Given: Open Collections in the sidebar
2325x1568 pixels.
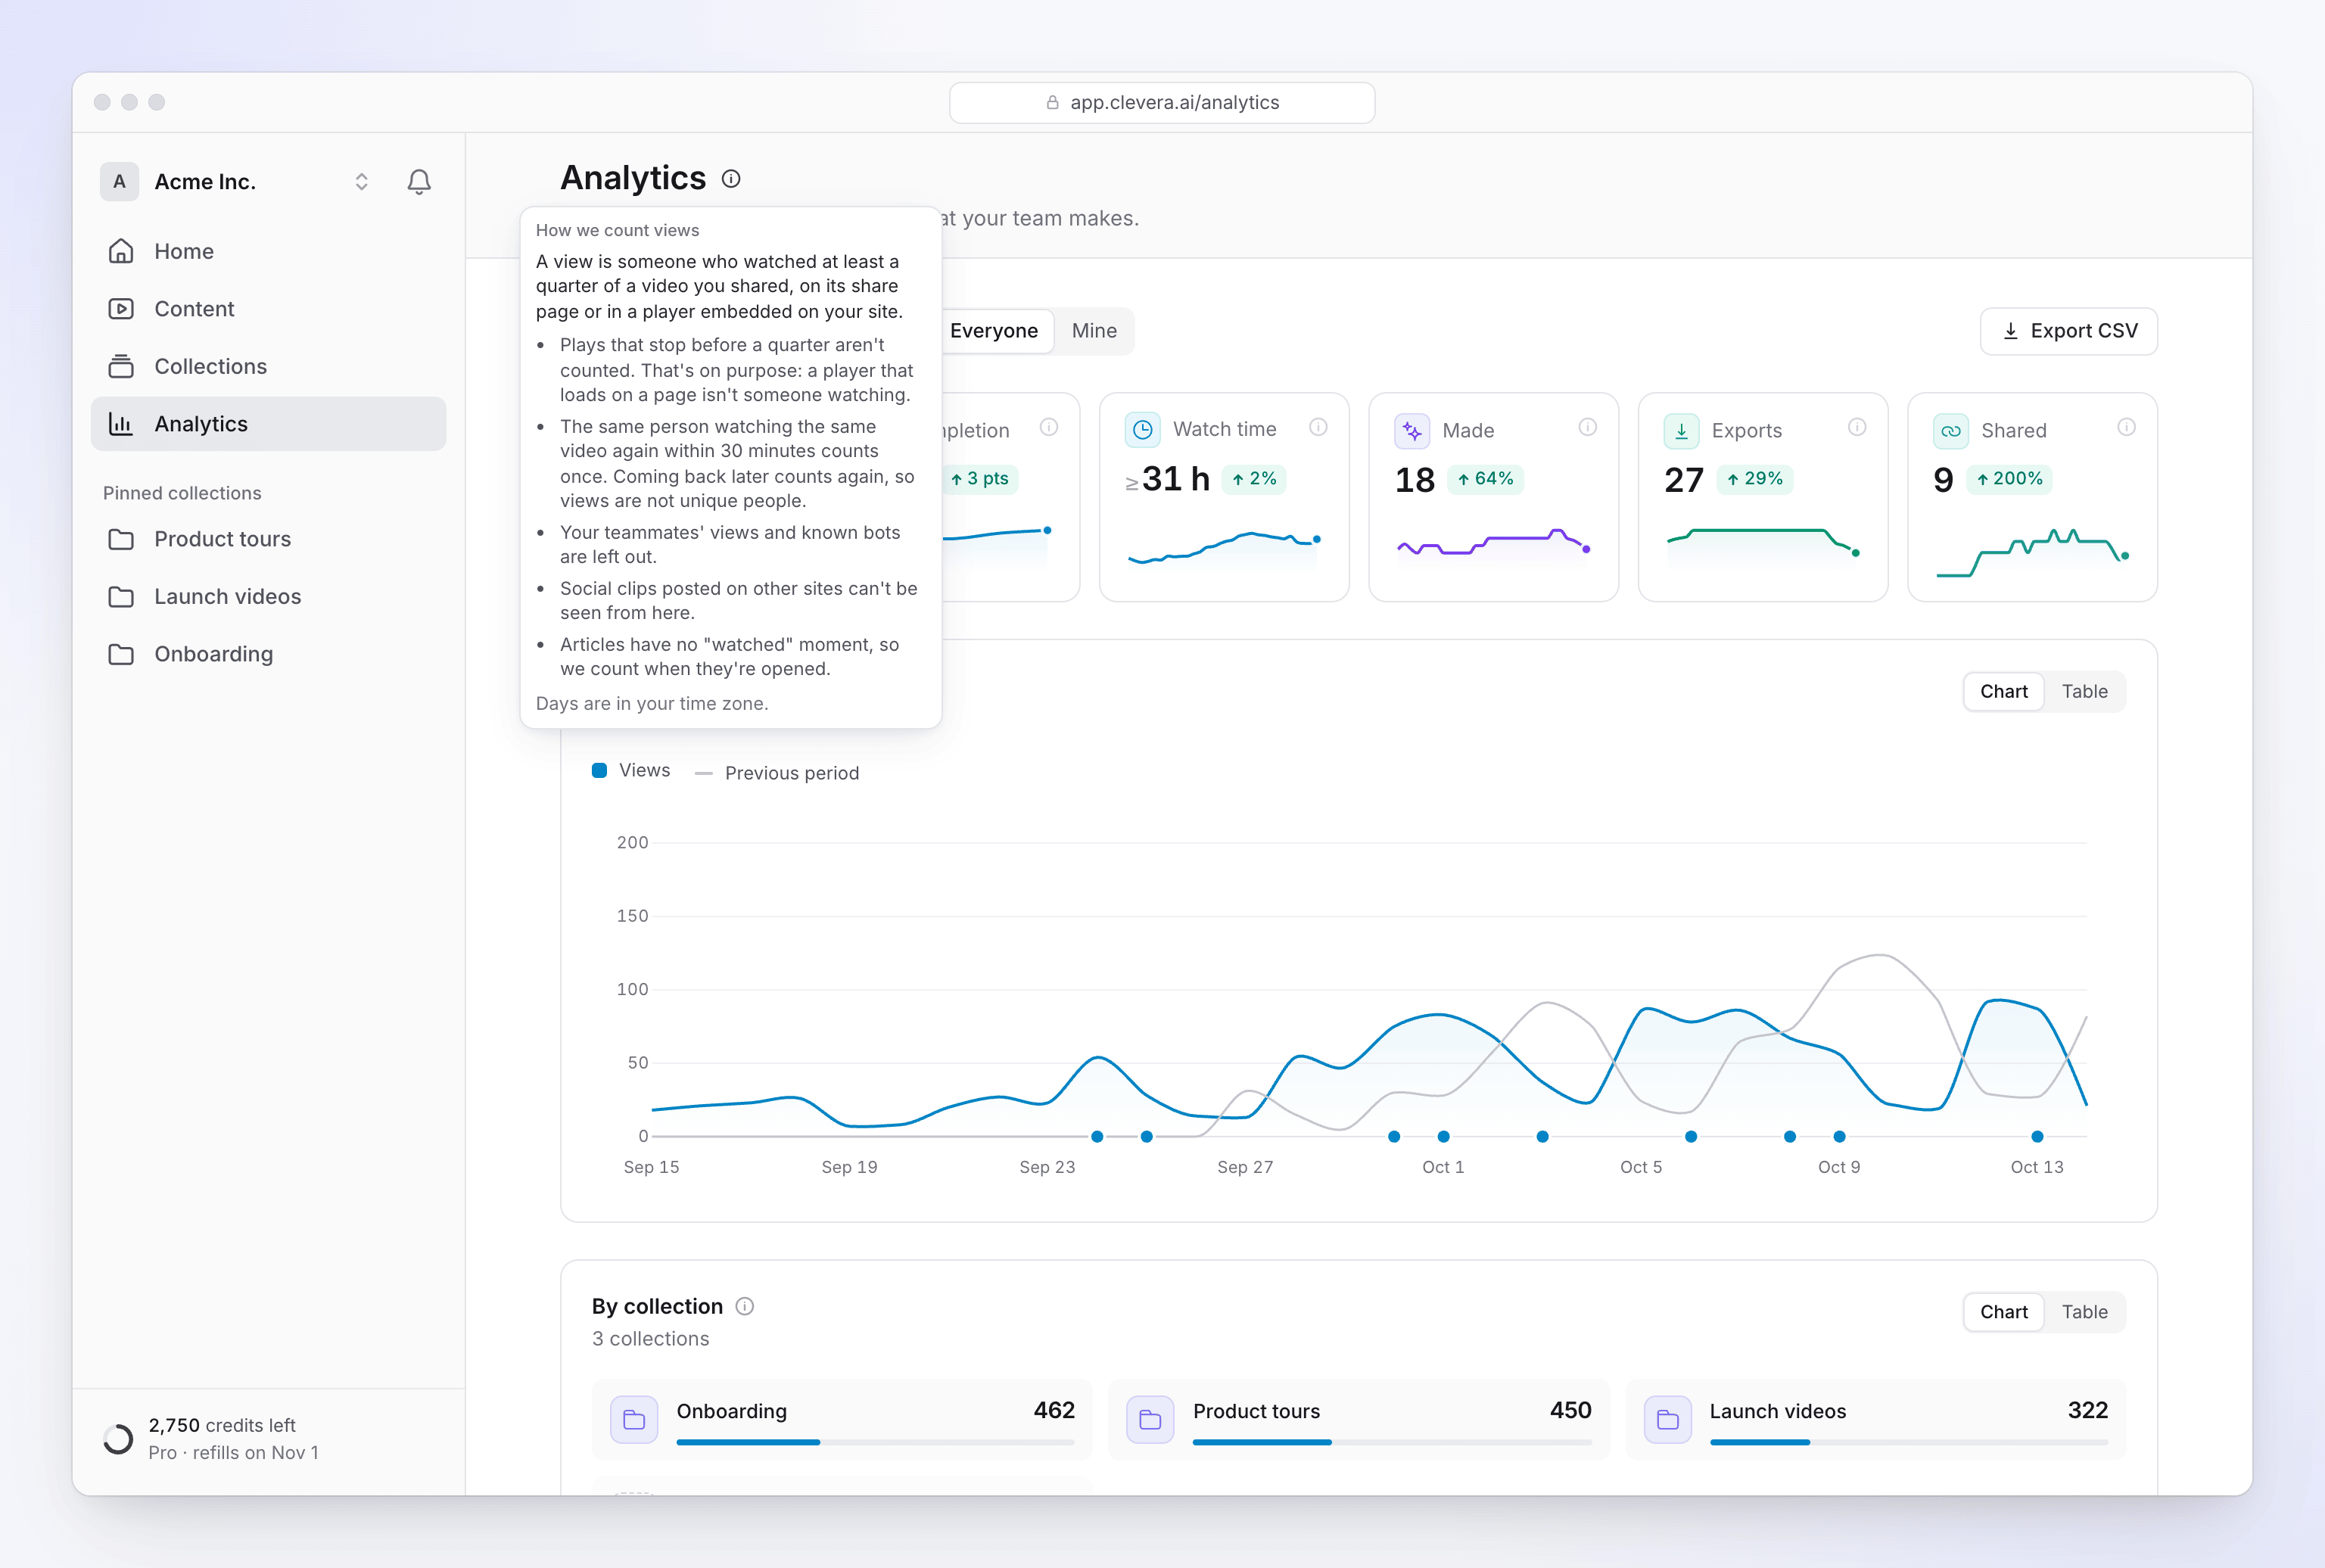Looking at the screenshot, I should (268, 366).
